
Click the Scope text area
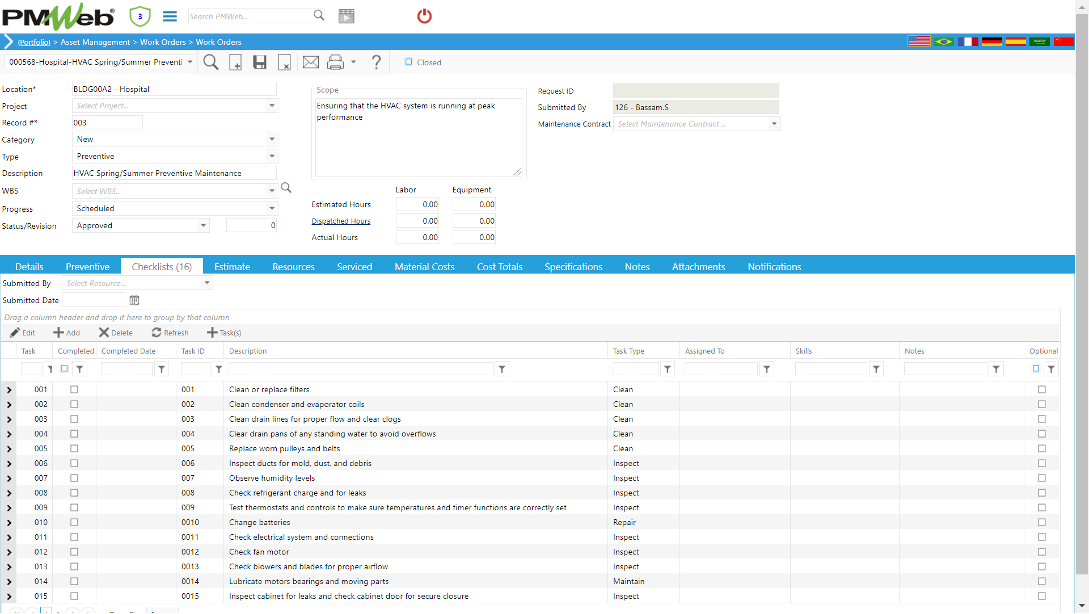(x=419, y=137)
